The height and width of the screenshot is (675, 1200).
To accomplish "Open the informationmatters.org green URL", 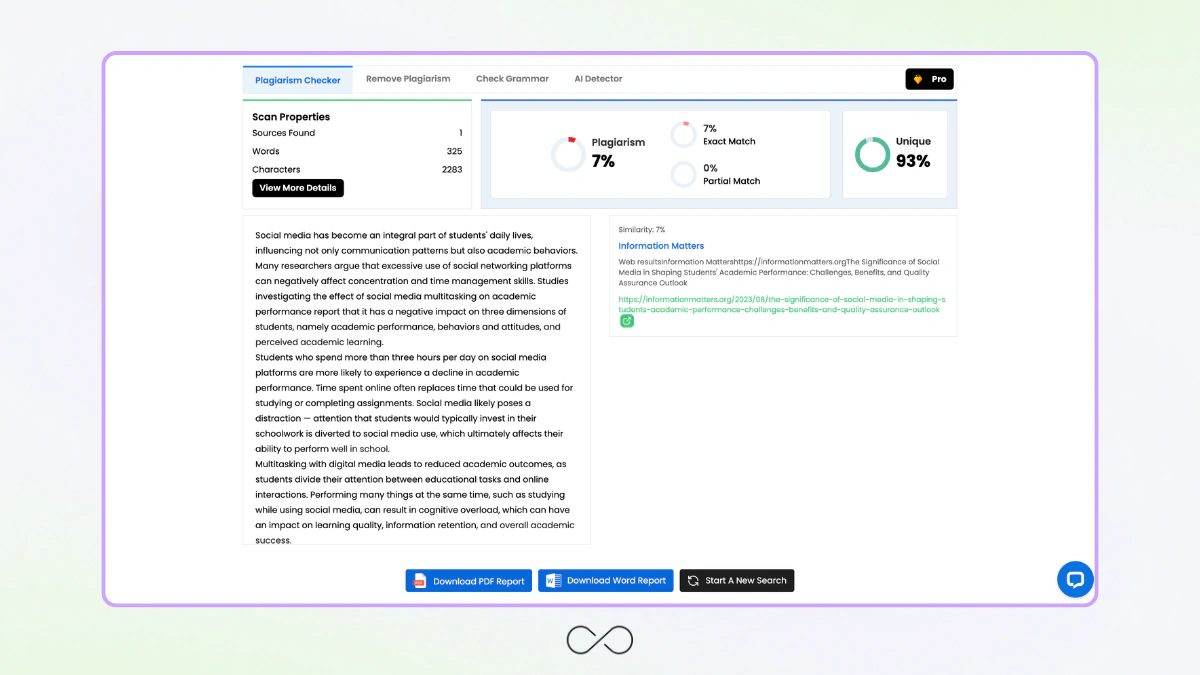I will point(782,304).
